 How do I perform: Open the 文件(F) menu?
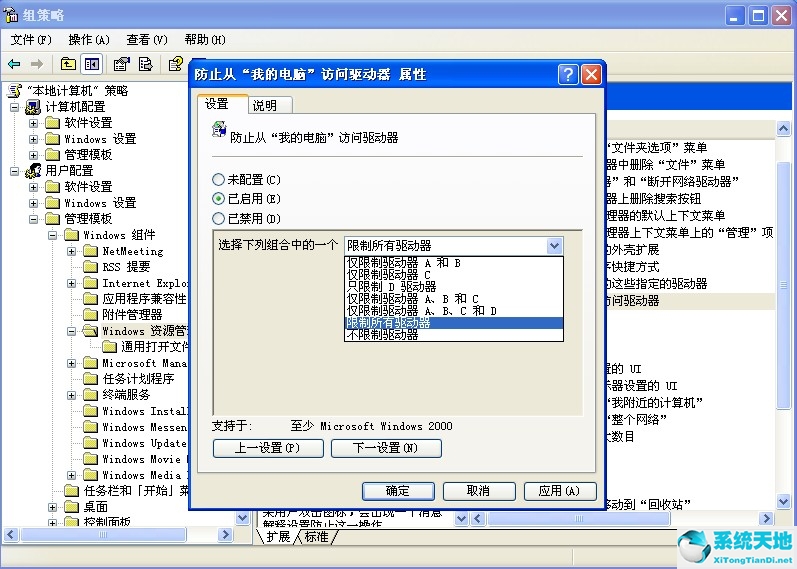(31, 40)
